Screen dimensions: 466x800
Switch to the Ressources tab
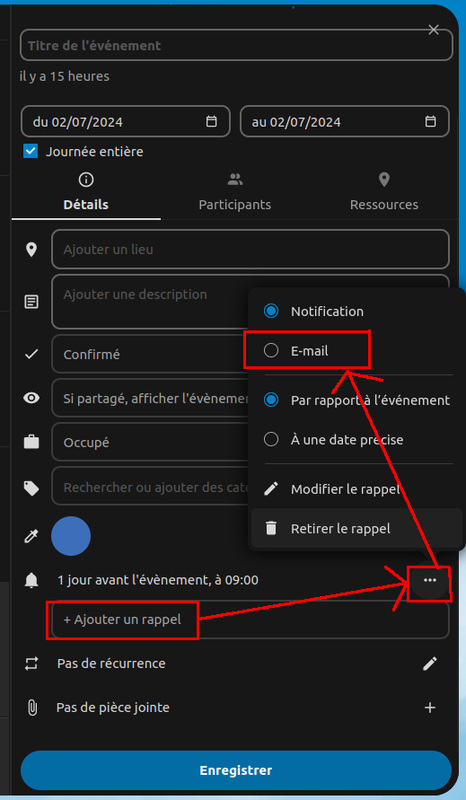point(384,194)
